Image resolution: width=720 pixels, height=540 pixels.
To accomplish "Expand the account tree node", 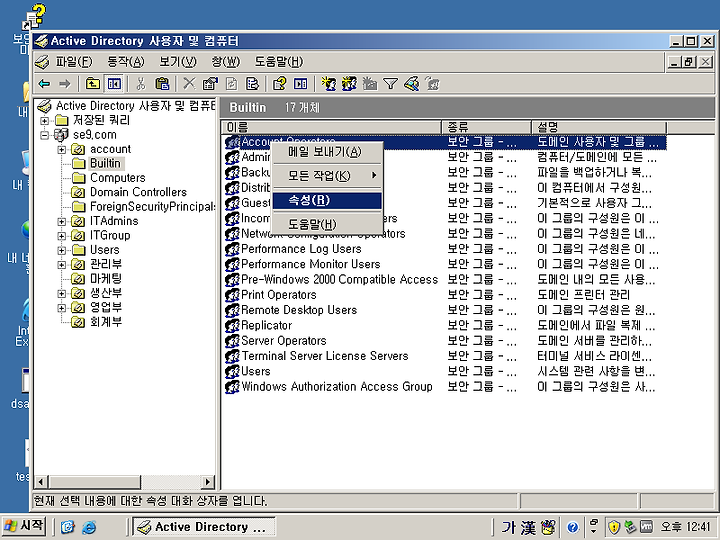I will pyautogui.click(x=62, y=150).
